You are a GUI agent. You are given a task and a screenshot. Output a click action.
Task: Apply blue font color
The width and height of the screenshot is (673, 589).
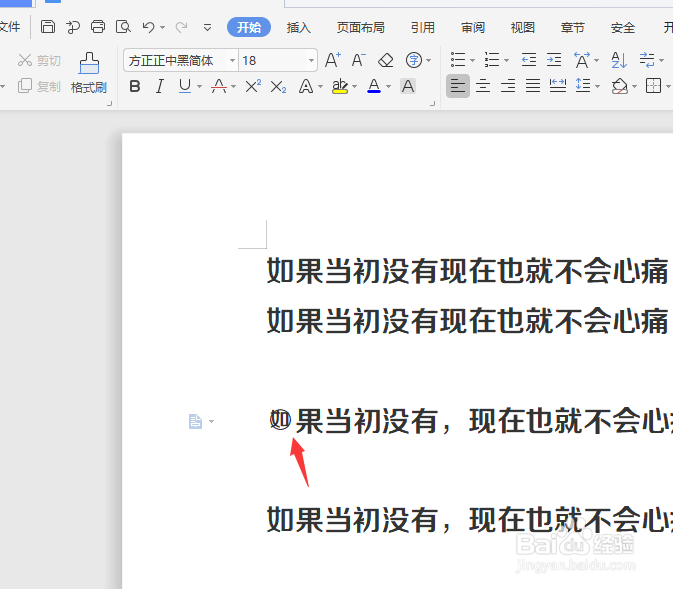coord(374,86)
